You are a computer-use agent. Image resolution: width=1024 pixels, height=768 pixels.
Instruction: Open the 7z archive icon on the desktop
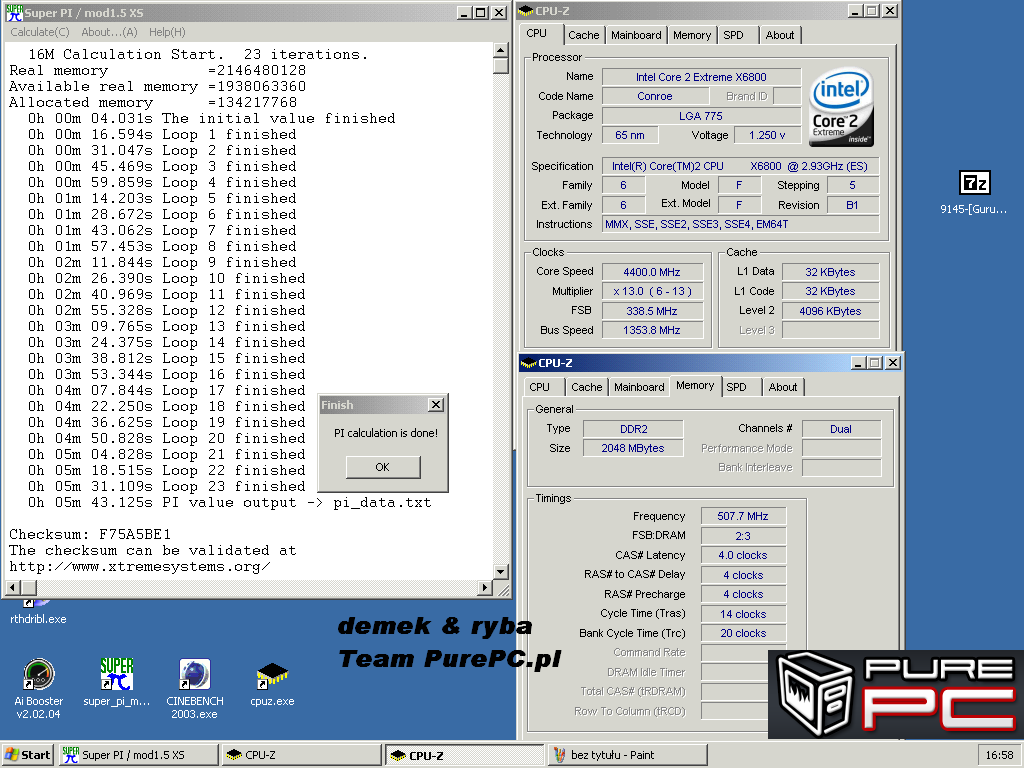tap(974, 183)
